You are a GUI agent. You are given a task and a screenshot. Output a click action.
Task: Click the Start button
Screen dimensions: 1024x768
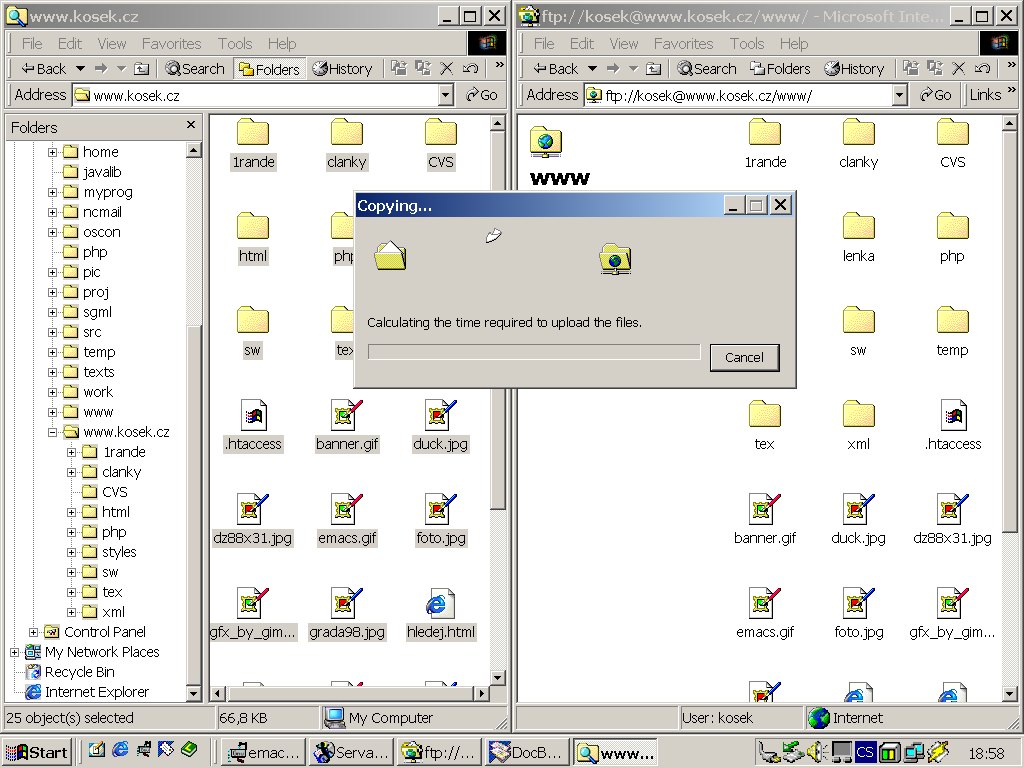point(37,752)
